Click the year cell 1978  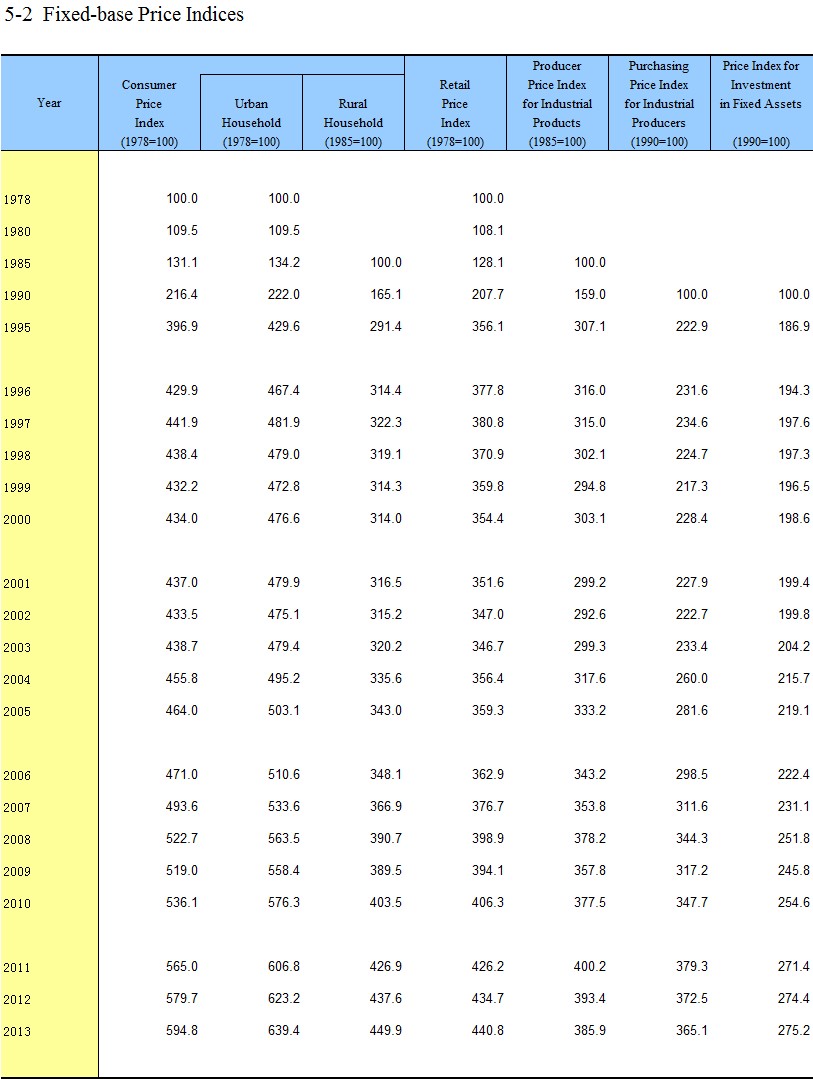pos(17,200)
